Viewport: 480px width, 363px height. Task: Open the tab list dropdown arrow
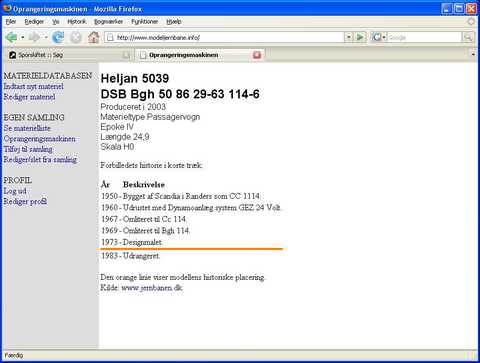[x=473, y=55]
